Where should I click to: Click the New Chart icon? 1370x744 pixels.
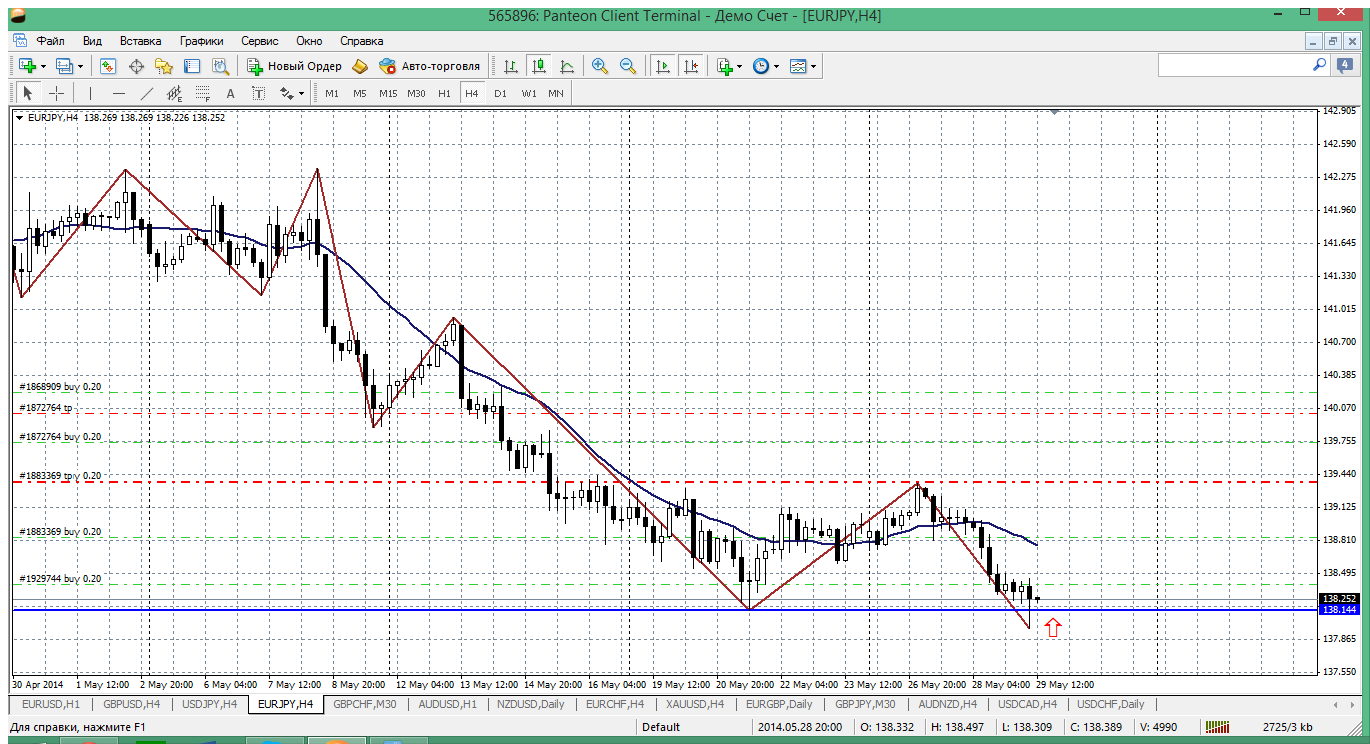click(27, 66)
